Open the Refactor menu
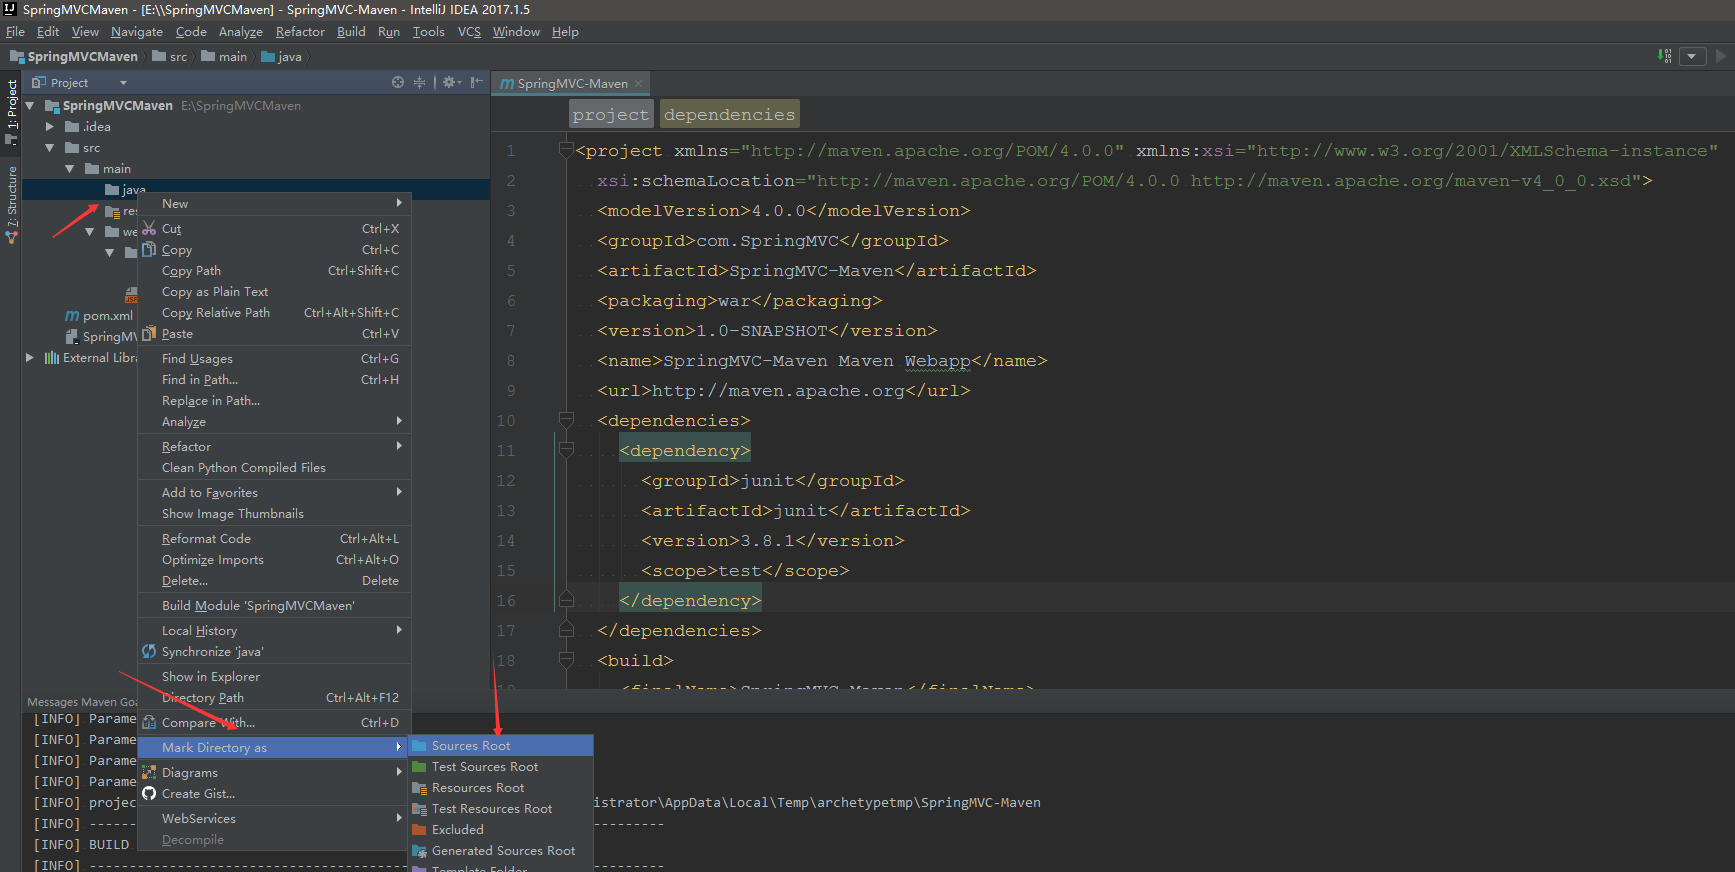The image size is (1735, 872). 300,31
